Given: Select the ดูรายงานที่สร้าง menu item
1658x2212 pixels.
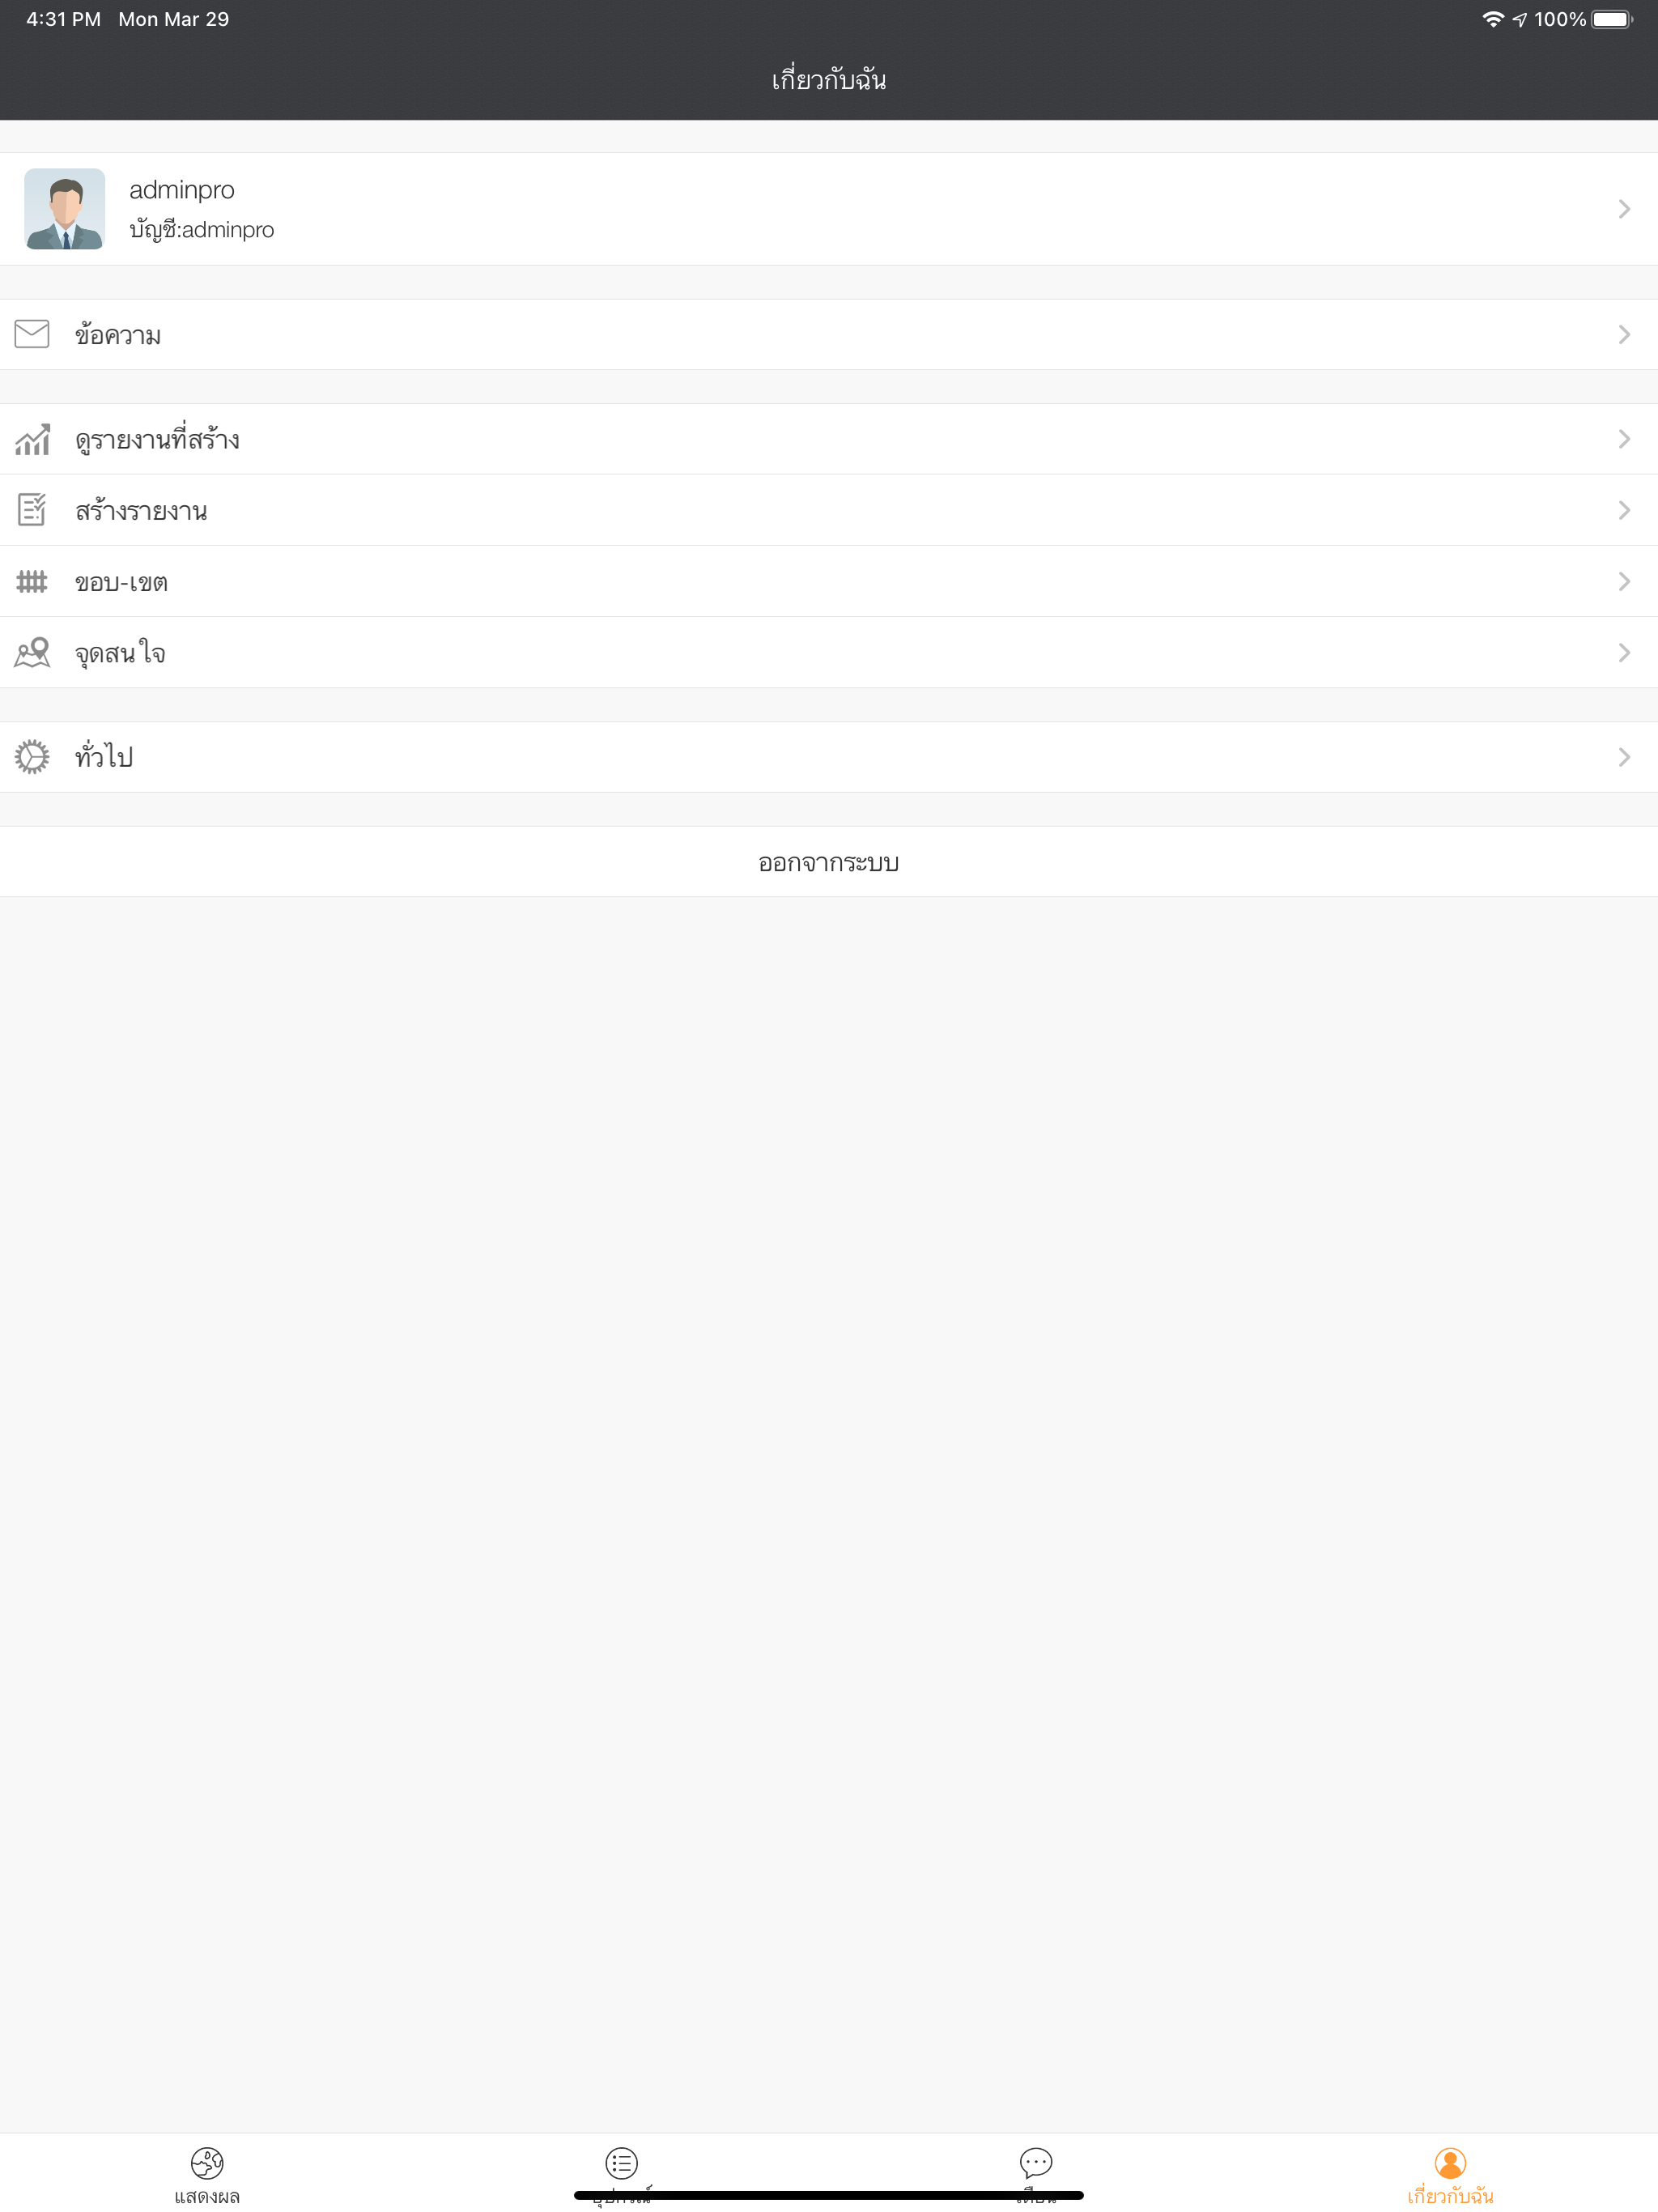Looking at the screenshot, I should (829, 439).
